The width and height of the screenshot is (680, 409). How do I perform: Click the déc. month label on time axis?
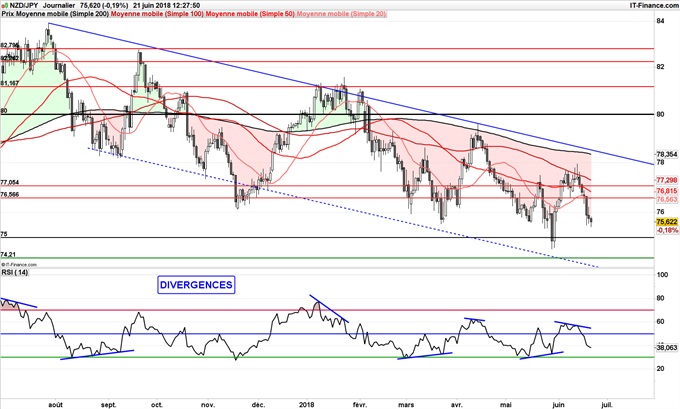(258, 405)
